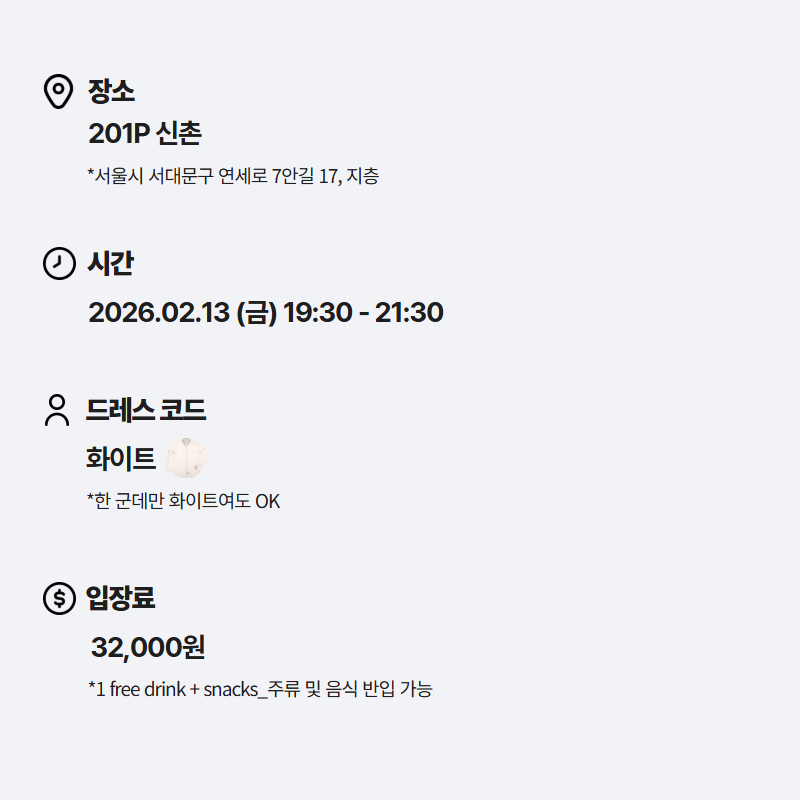The image size is (800, 800).
Task: Click the dollar coin icon beside 입장료
Action: (59, 599)
